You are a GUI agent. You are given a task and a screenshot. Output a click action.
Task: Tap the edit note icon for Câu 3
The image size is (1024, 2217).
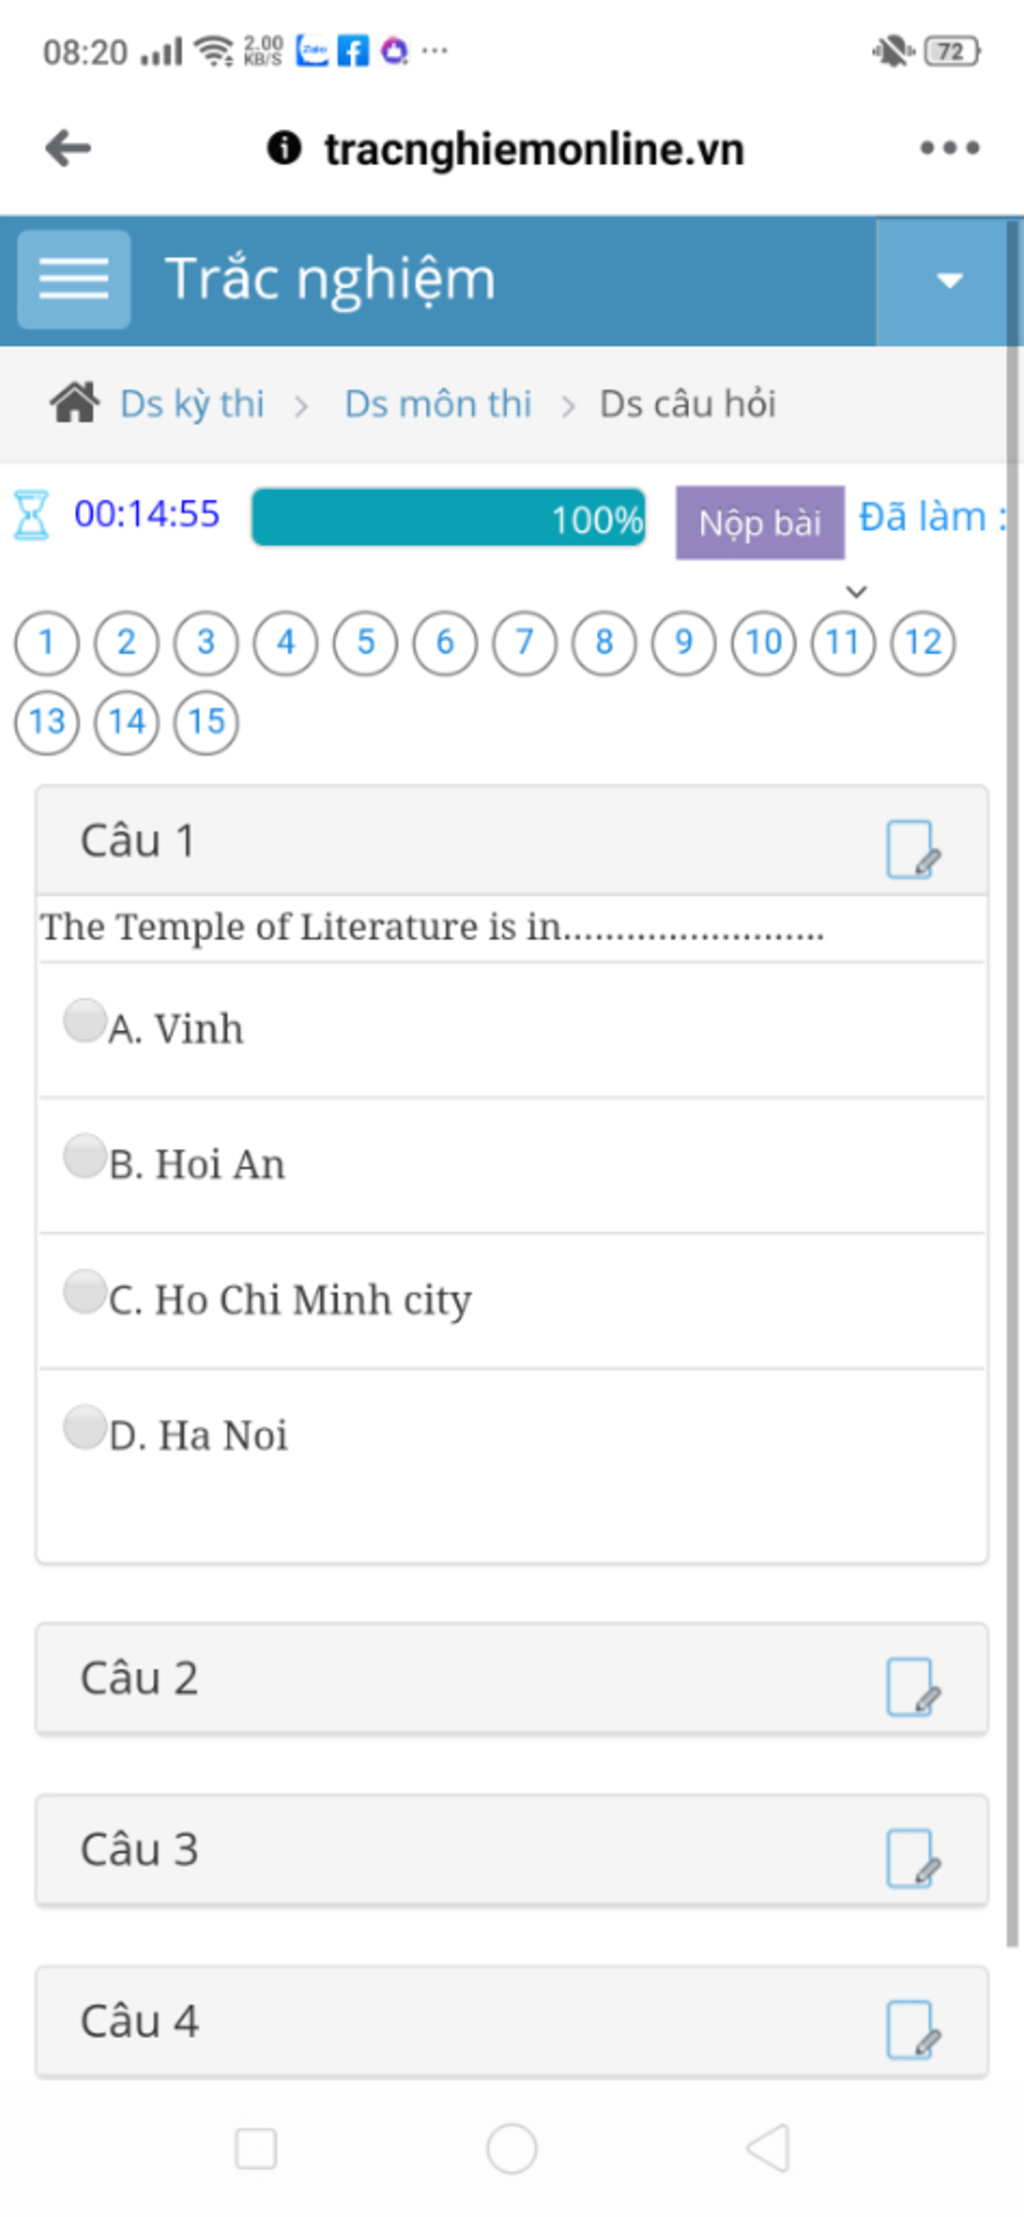(913, 1859)
